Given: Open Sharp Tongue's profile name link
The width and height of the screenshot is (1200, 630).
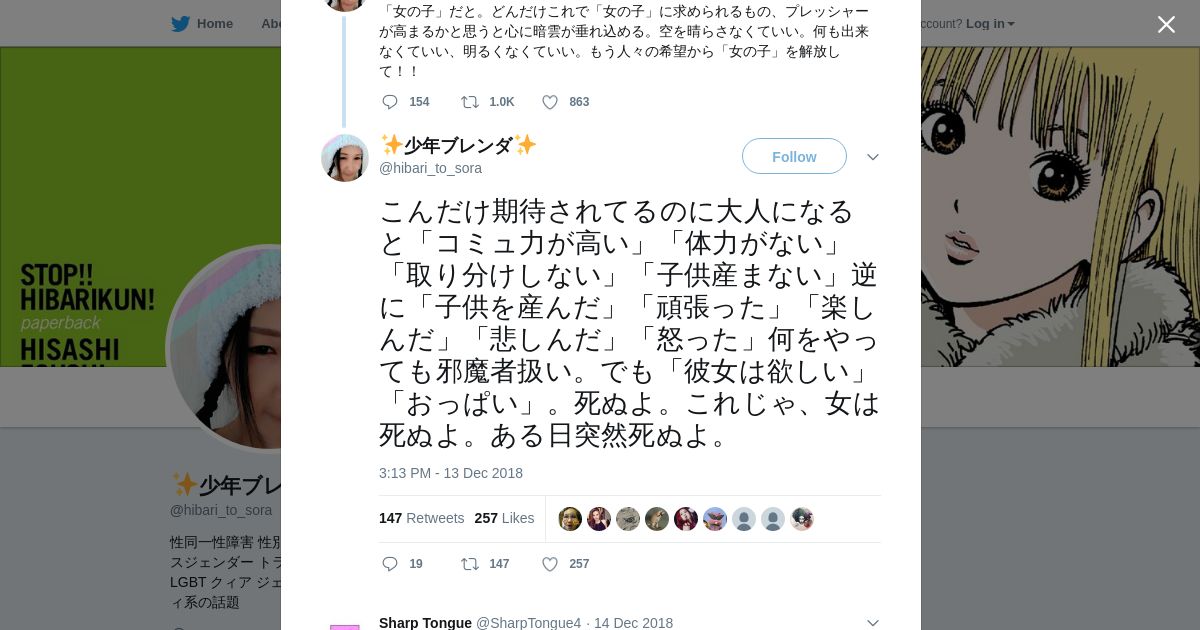Looking at the screenshot, I should [425, 623].
